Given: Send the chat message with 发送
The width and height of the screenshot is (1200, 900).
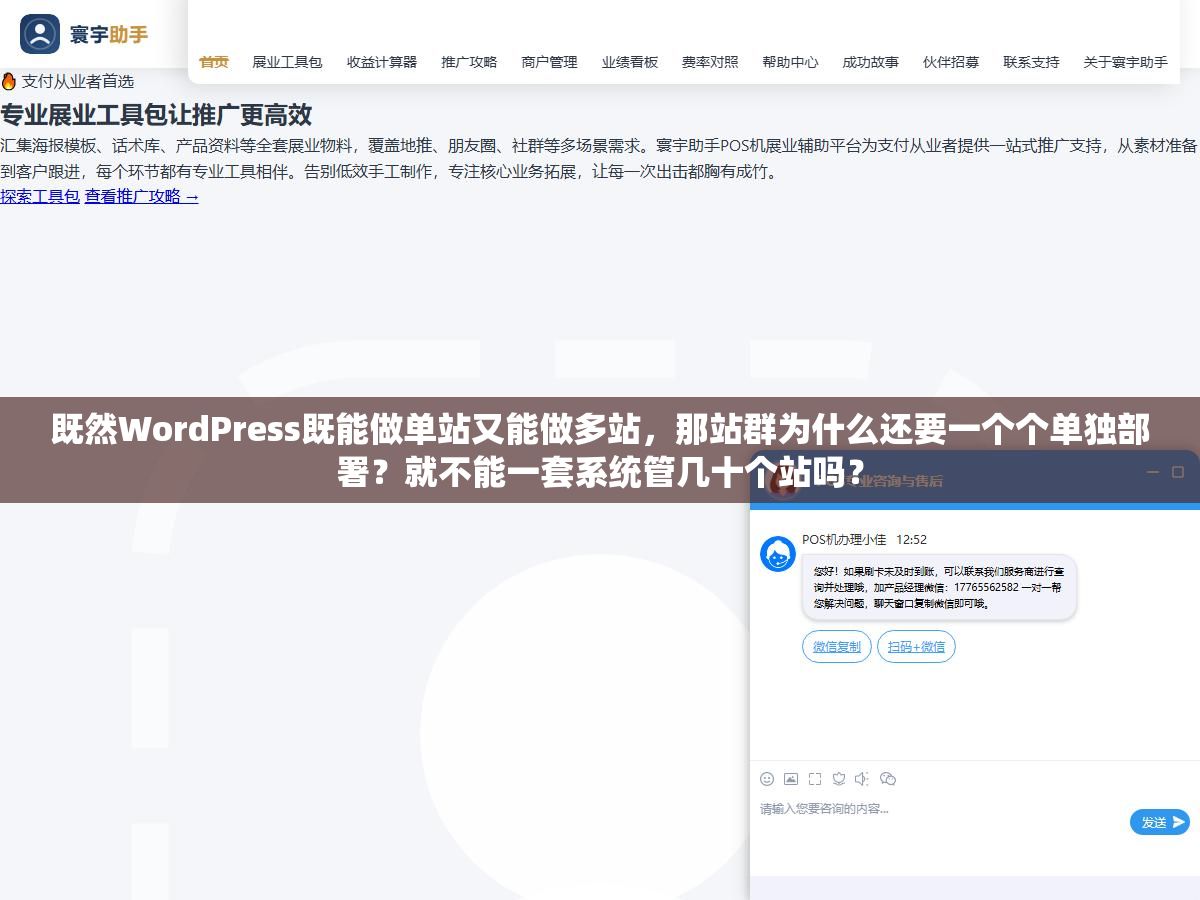Looking at the screenshot, I should [1160, 822].
